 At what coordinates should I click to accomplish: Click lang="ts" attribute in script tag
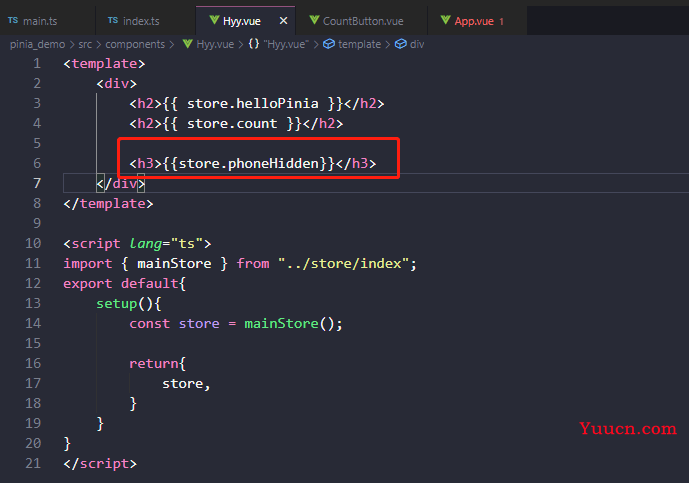[x=167, y=243]
